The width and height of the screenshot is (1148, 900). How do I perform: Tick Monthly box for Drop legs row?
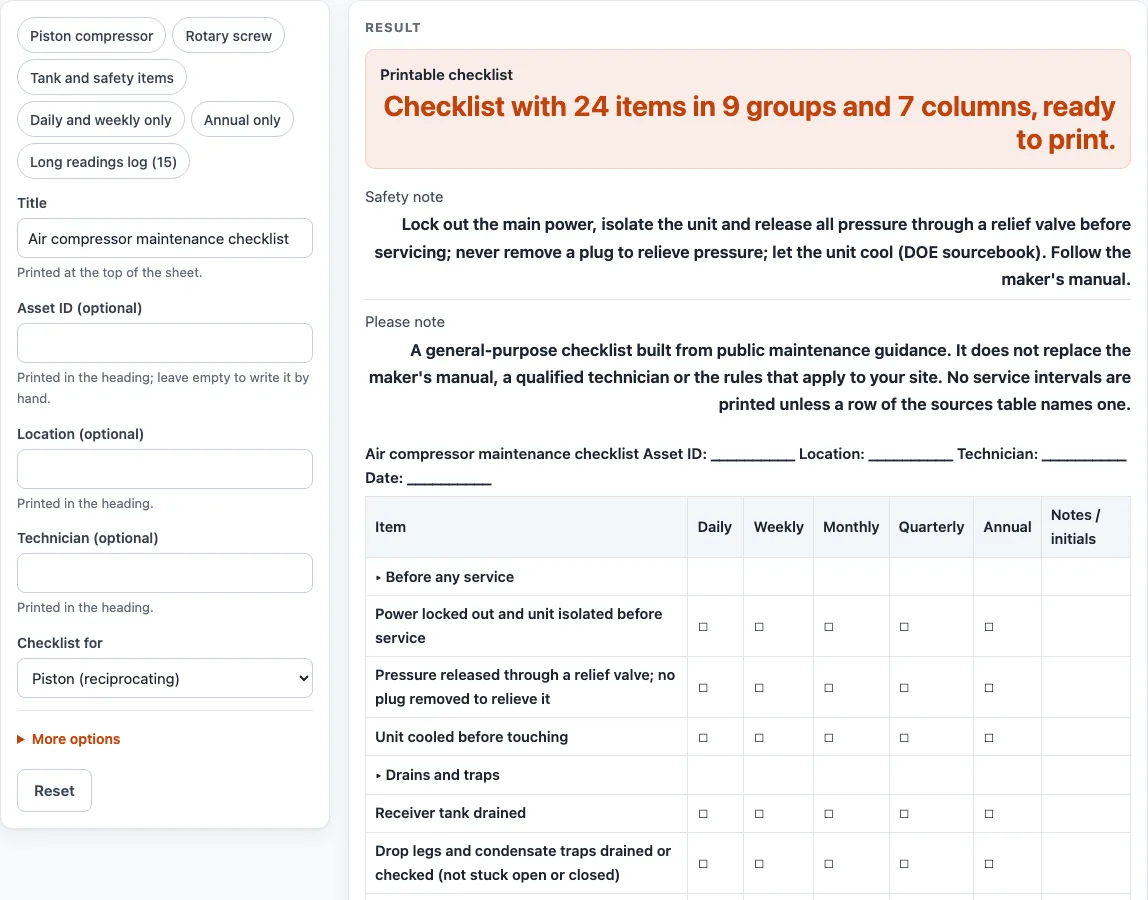(829, 863)
